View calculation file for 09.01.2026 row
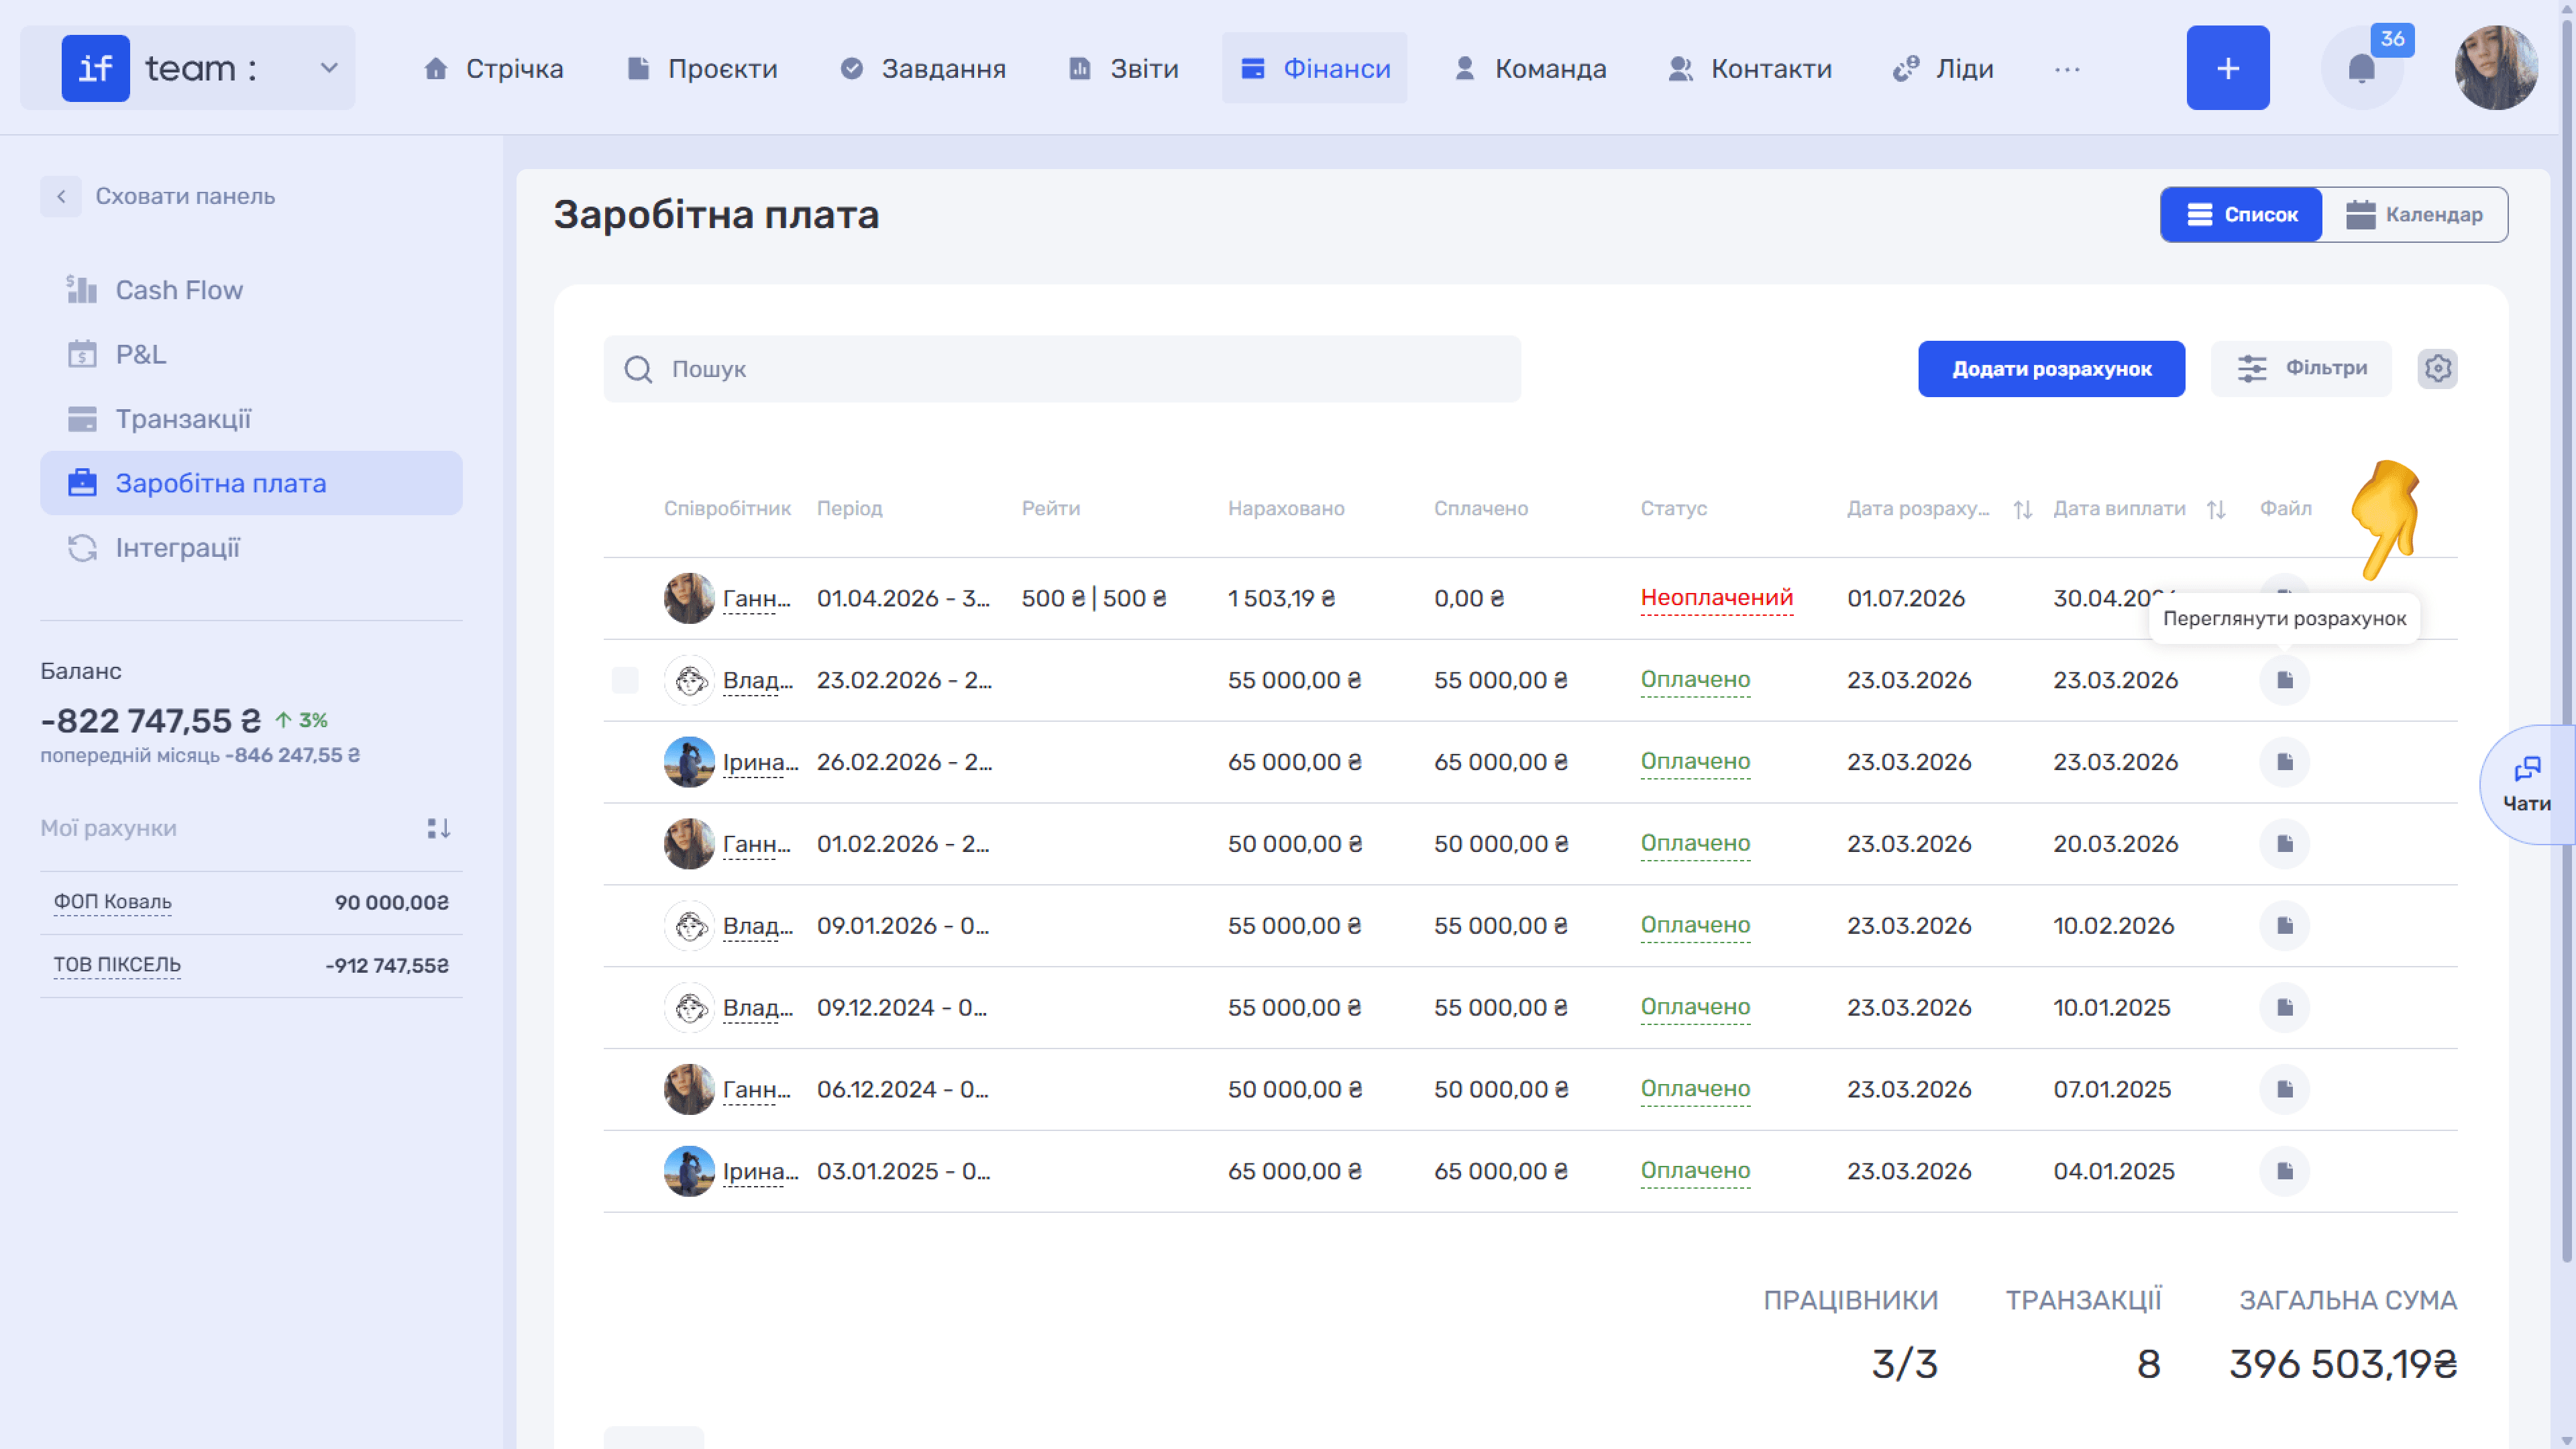This screenshot has width=2576, height=1449. [x=2284, y=926]
